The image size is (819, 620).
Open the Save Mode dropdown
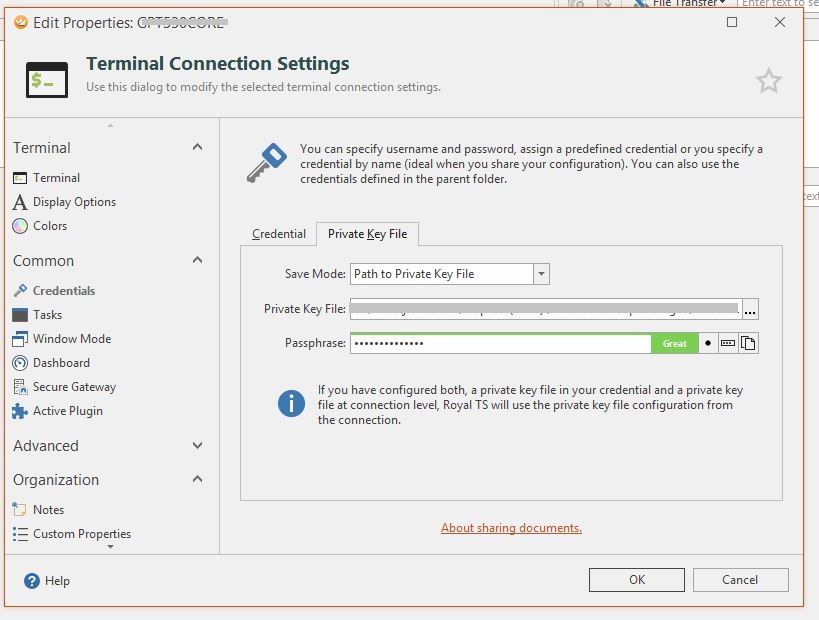[x=541, y=274]
